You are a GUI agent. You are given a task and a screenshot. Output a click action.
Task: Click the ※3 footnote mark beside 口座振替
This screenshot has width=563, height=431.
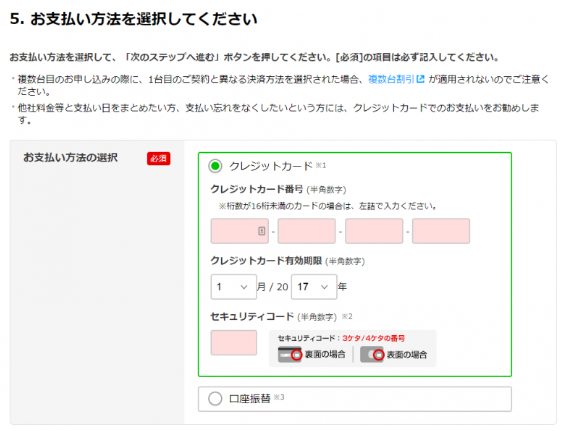tap(279, 397)
